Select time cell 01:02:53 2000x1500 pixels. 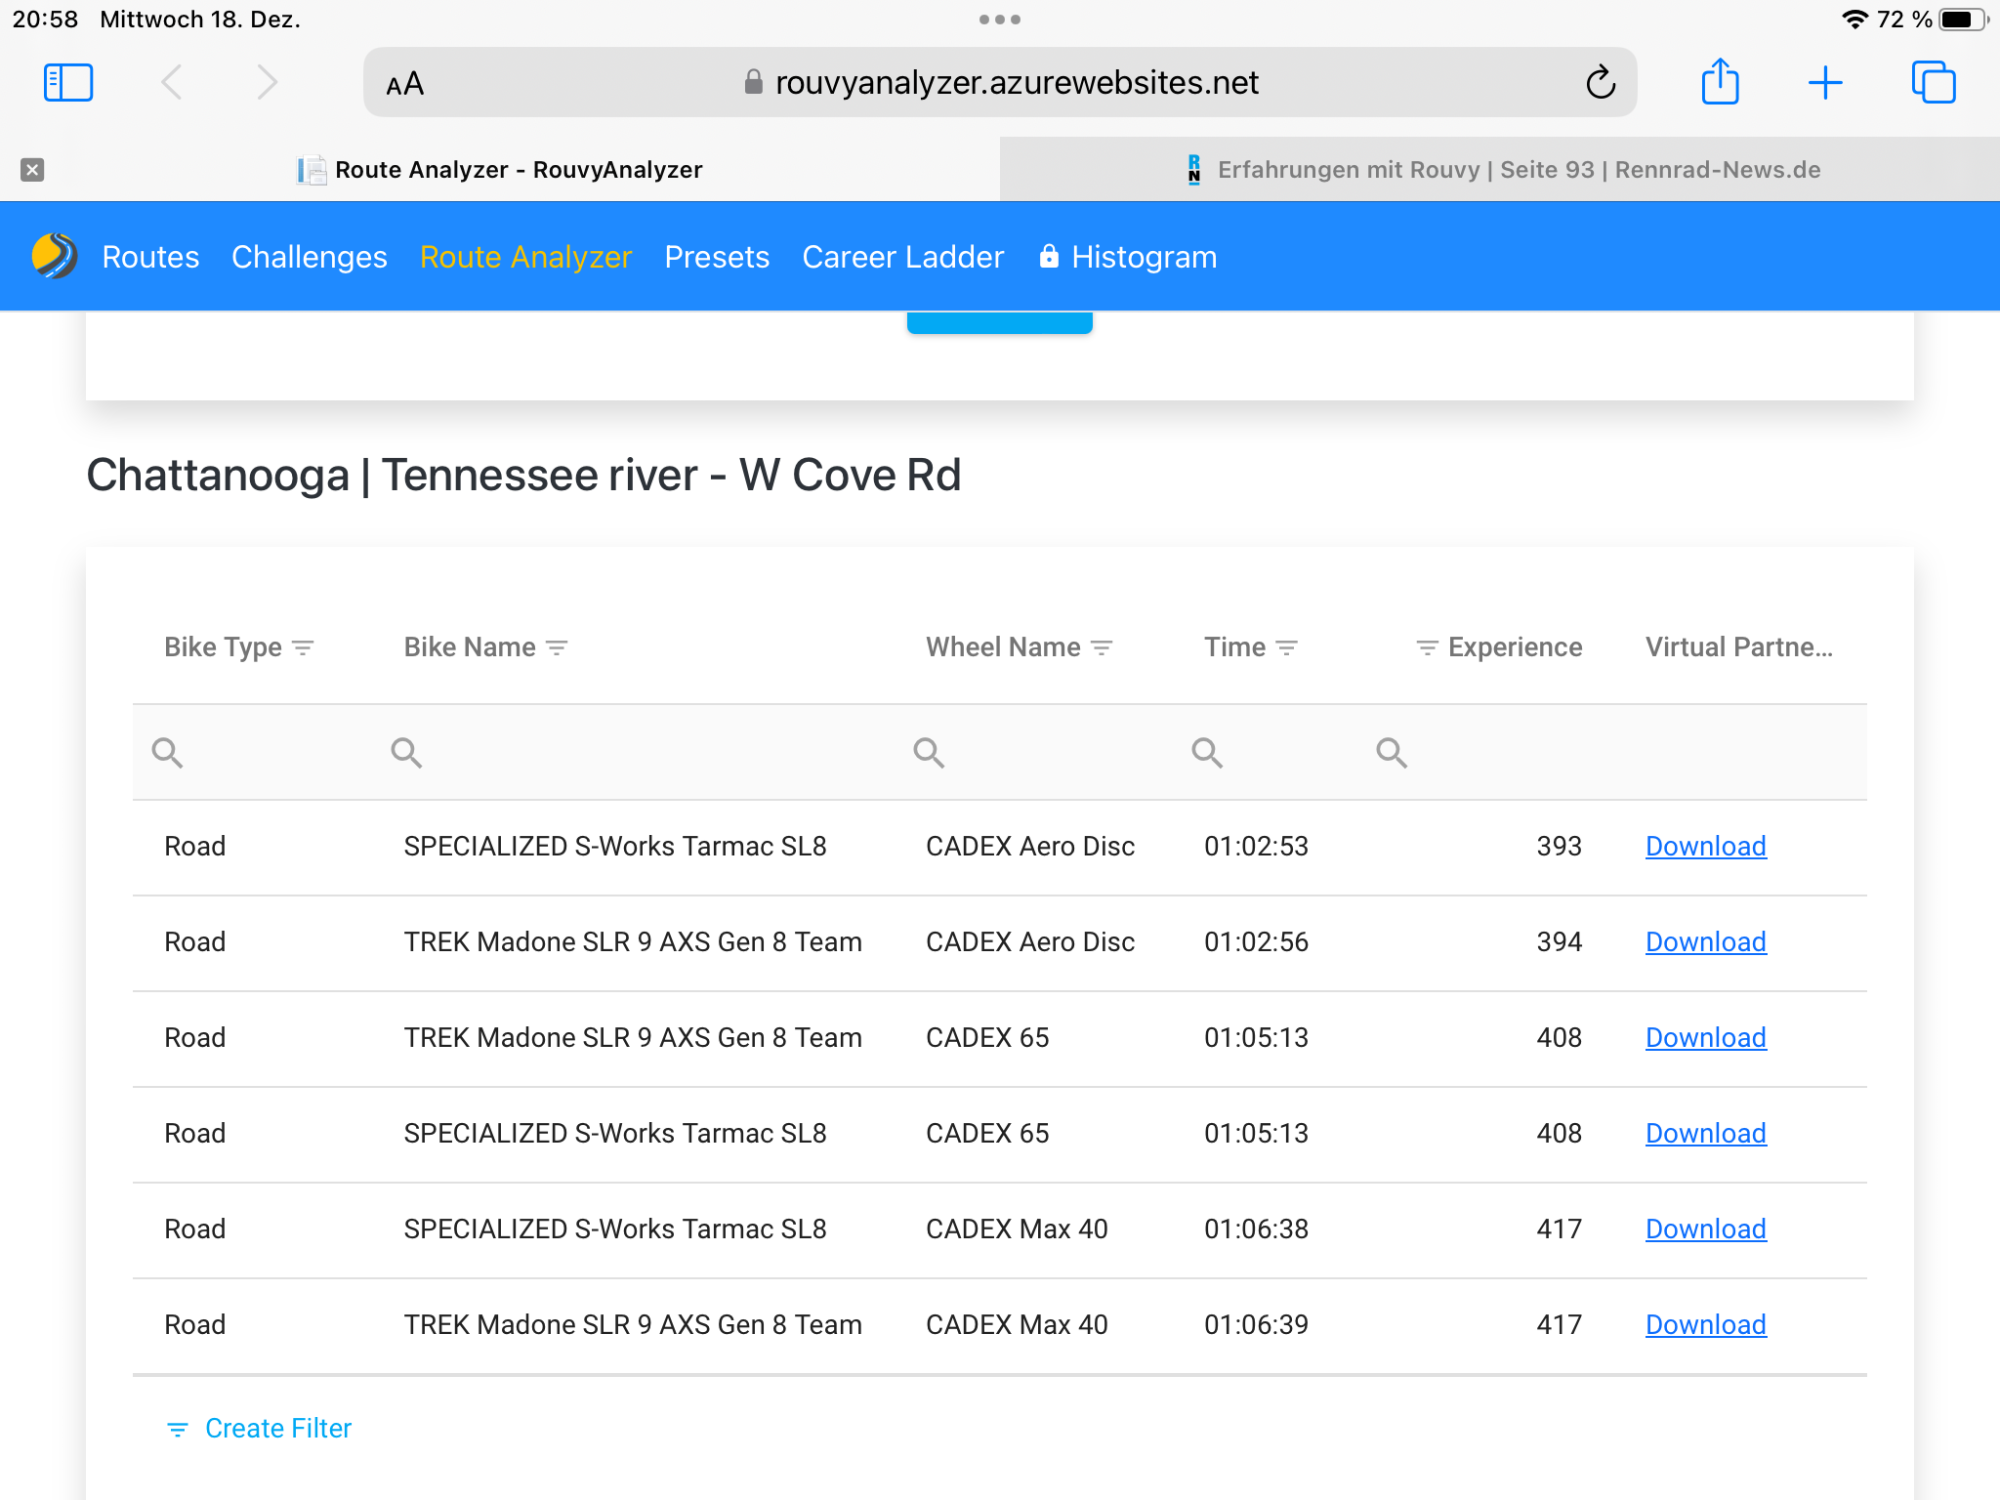[1256, 846]
